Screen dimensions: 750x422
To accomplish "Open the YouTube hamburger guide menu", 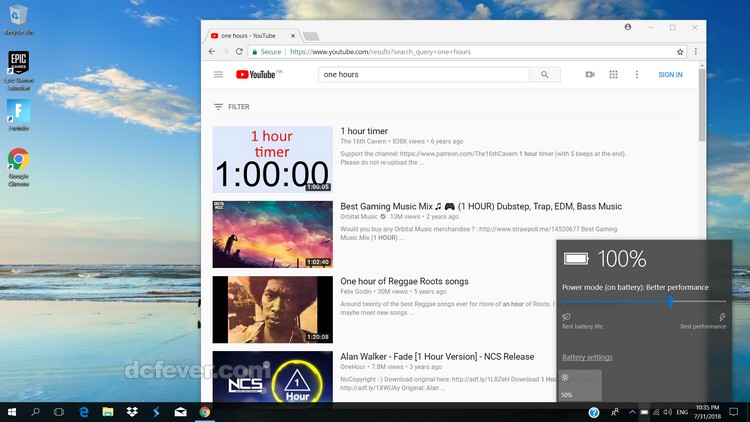I will 218,75.
